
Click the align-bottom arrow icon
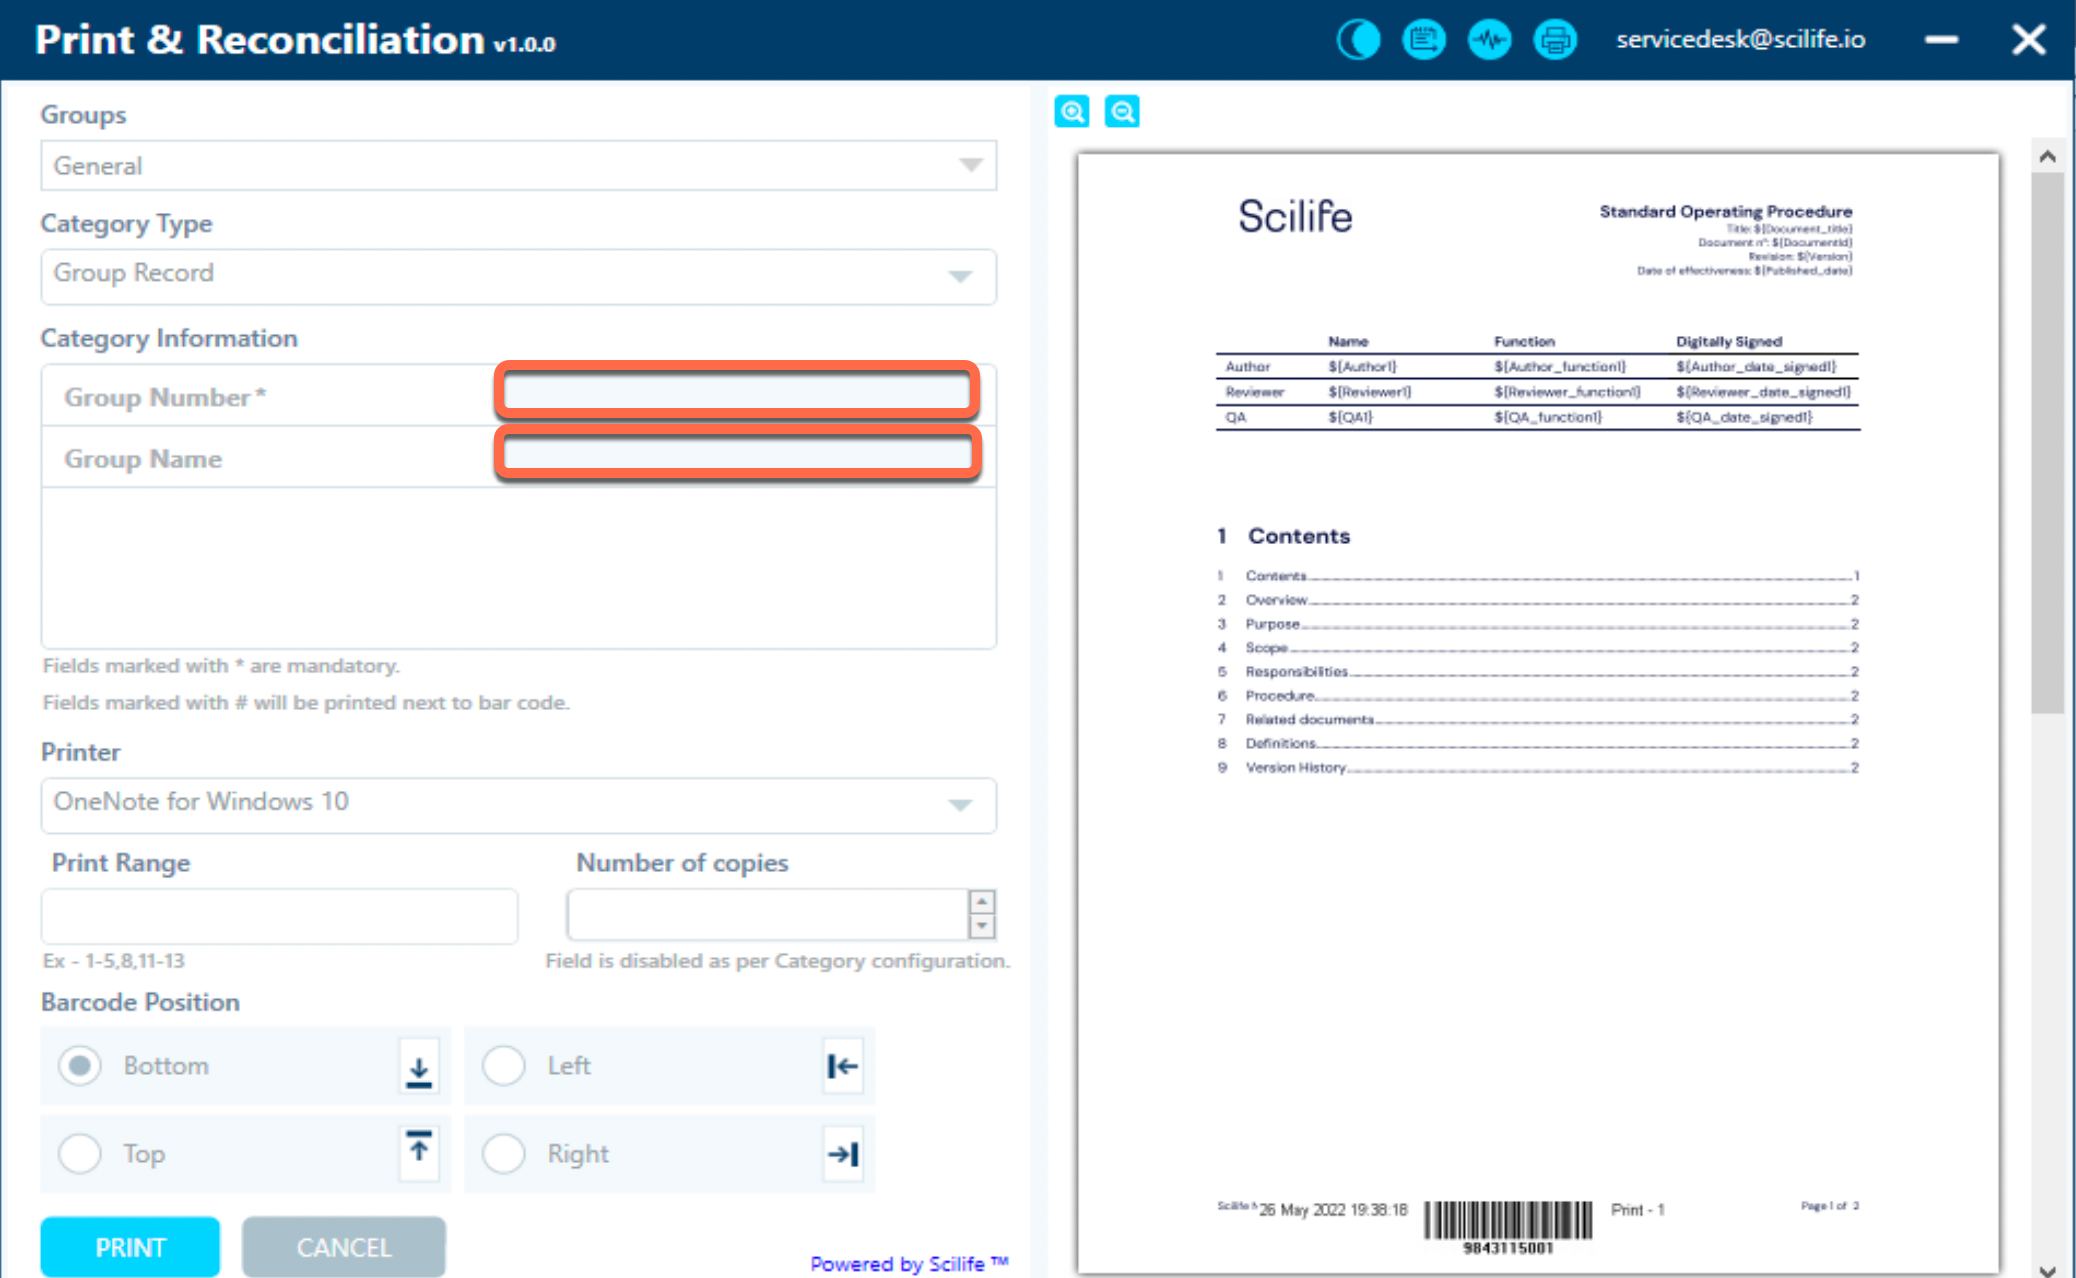419,1067
